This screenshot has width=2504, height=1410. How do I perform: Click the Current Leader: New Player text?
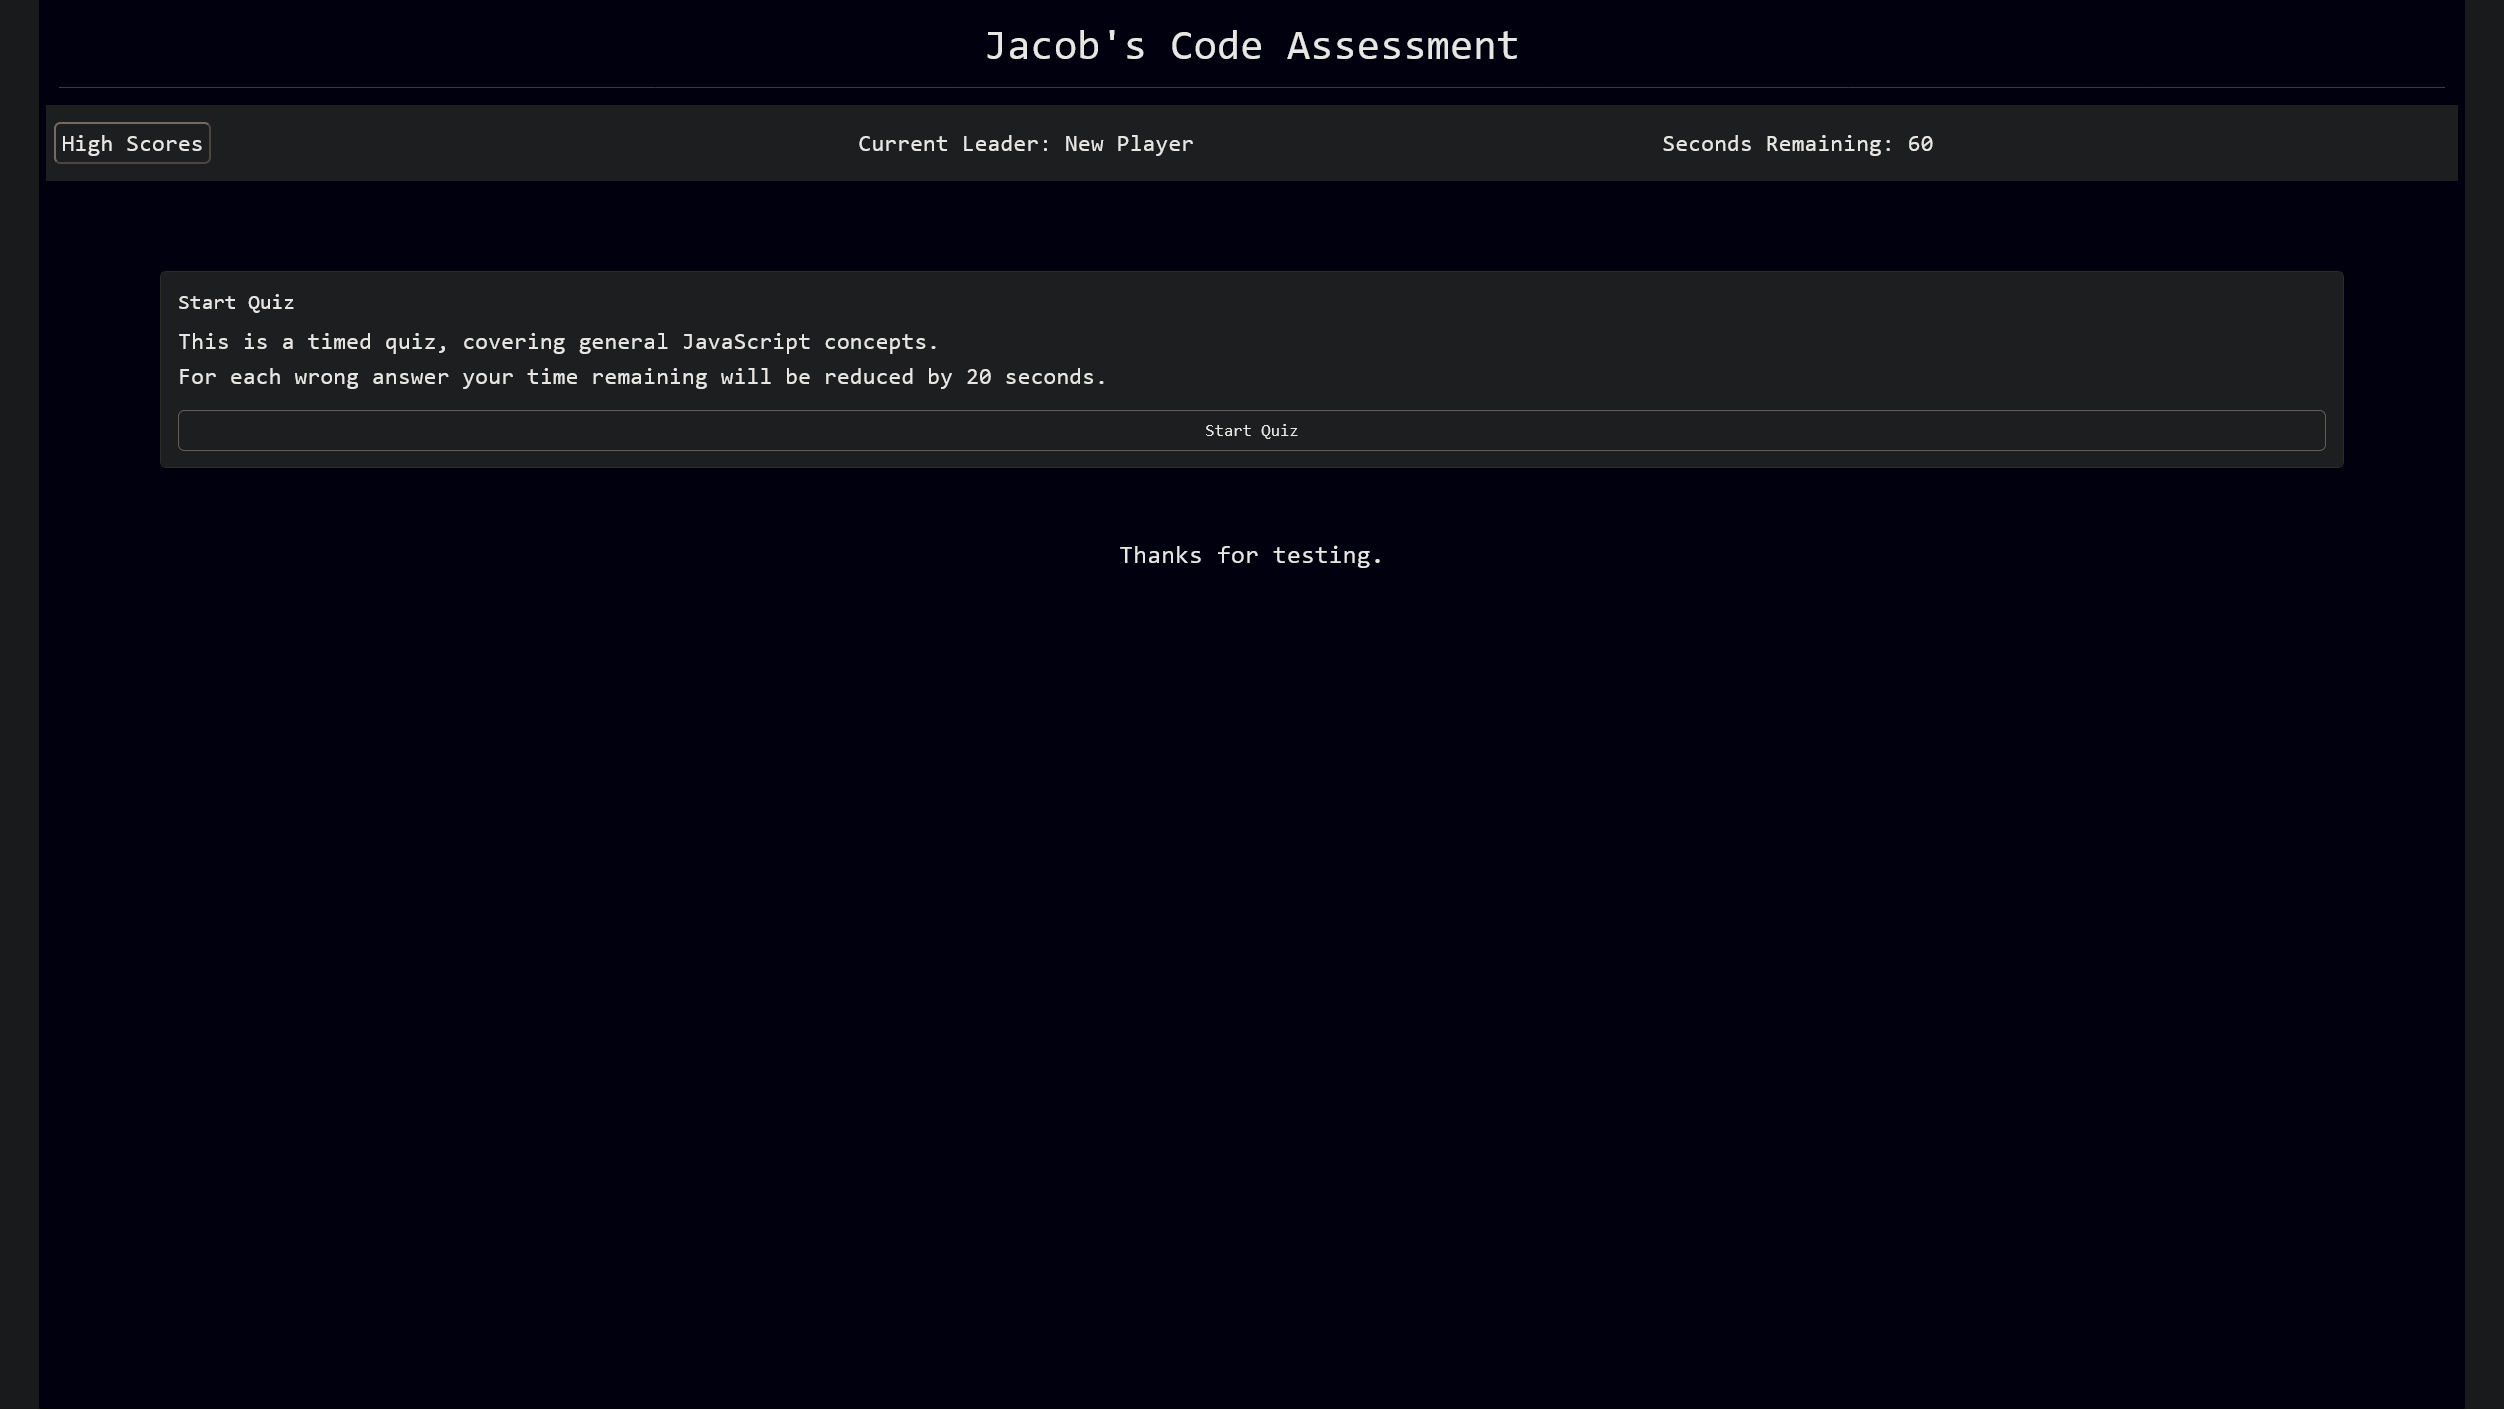pos(1025,144)
